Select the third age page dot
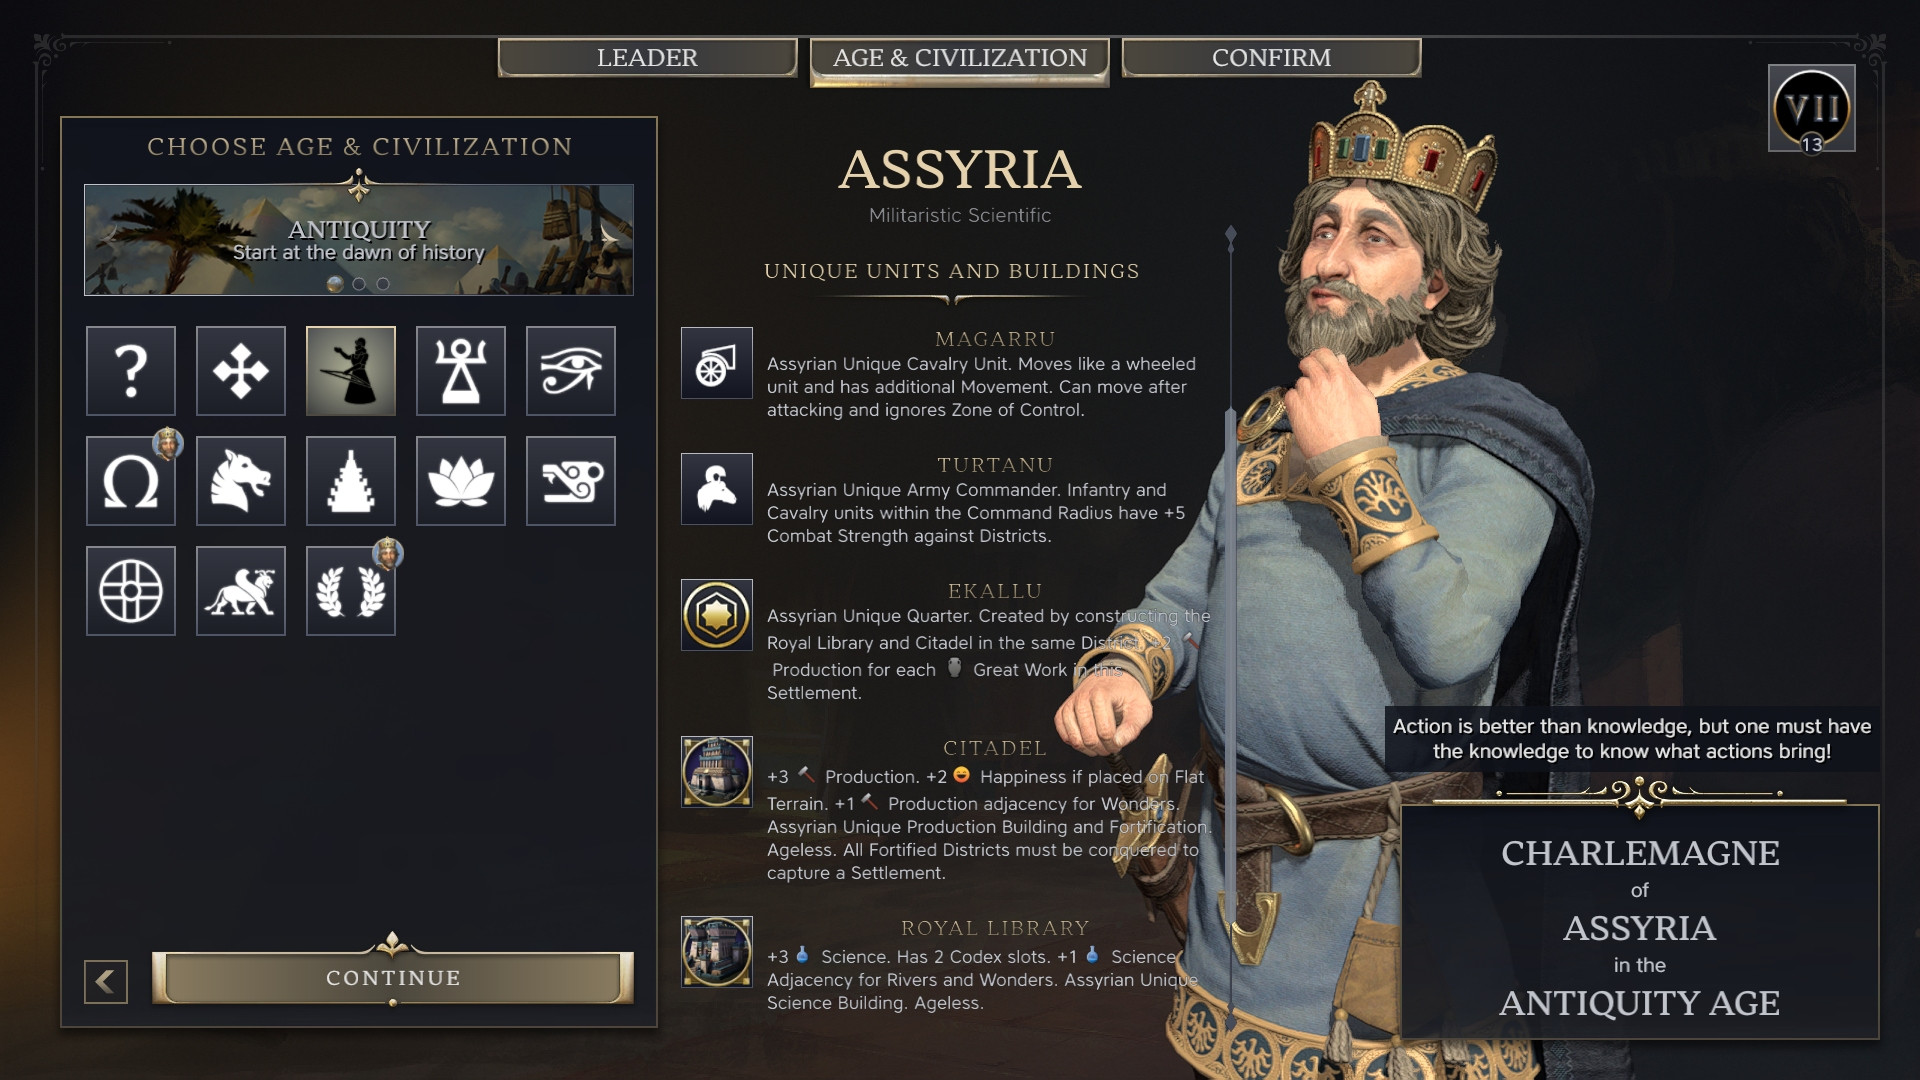1920x1080 pixels. 383,284
